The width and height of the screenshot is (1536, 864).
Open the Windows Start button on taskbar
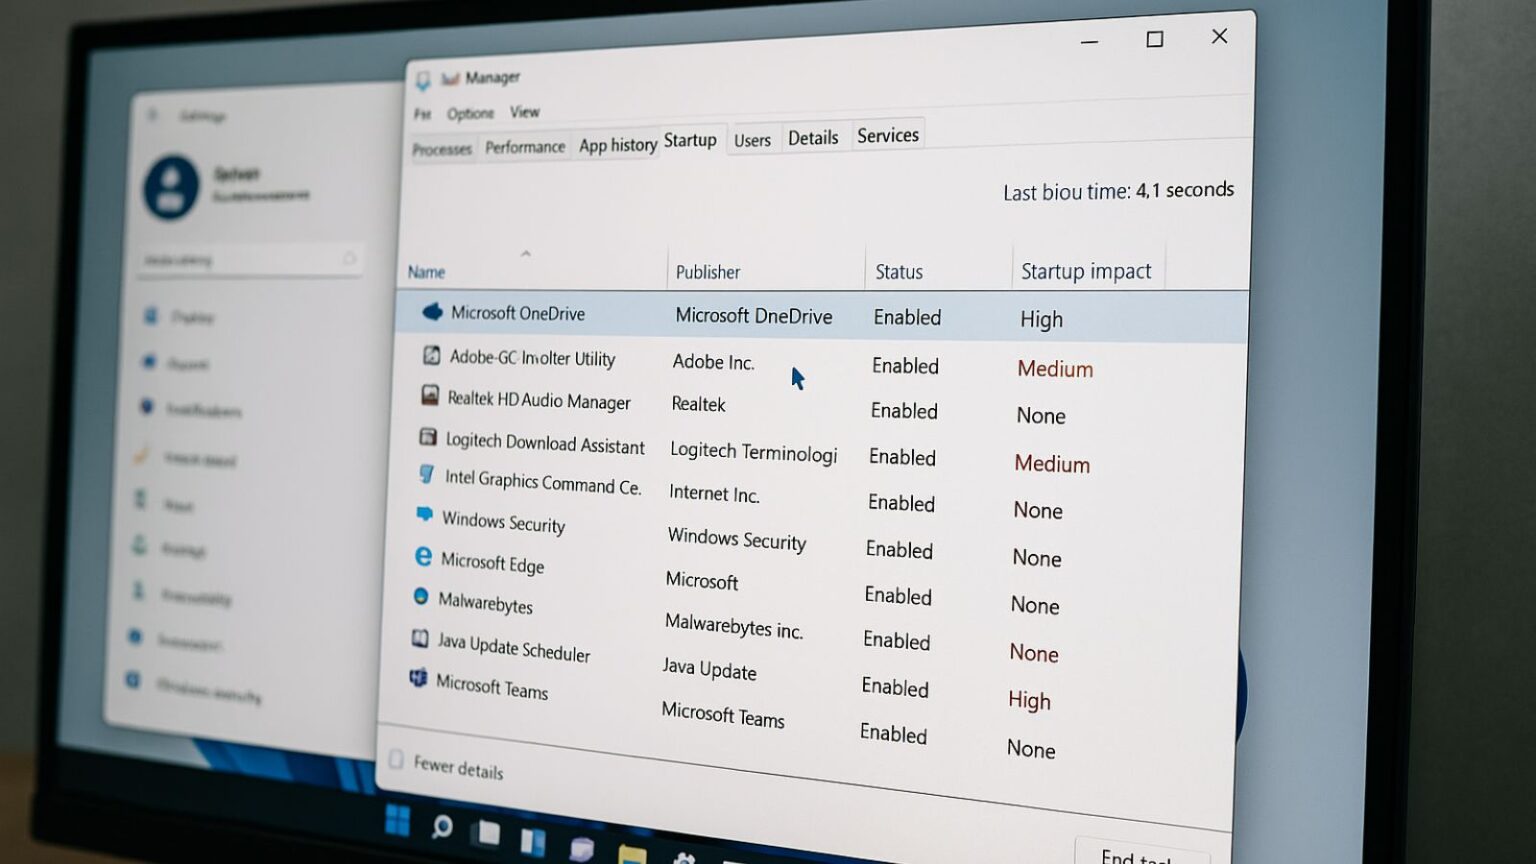coord(398,820)
